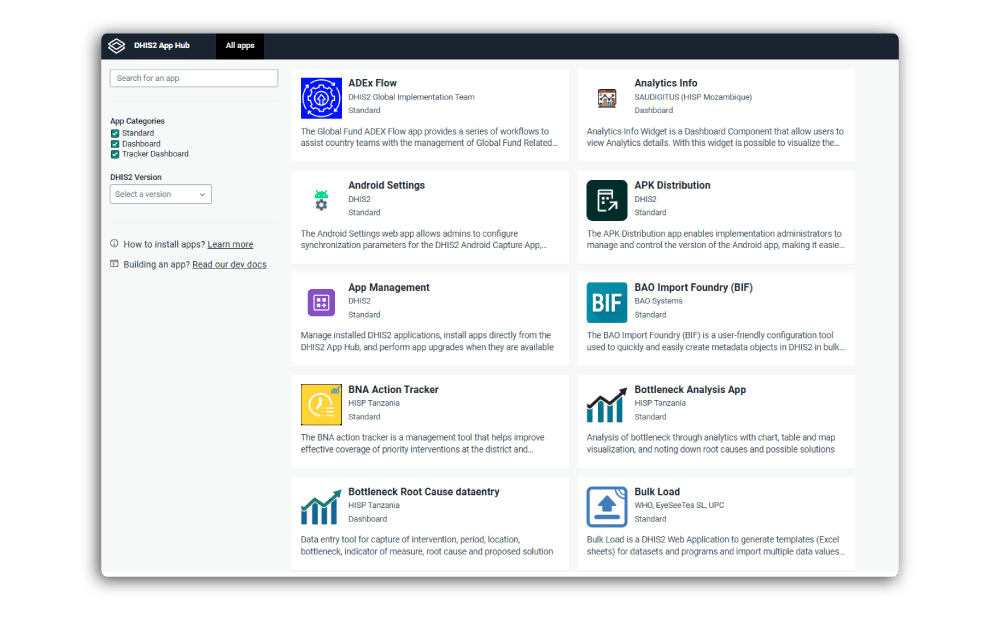
Task: Open the Bulk Load upload icon
Action: 607,506
